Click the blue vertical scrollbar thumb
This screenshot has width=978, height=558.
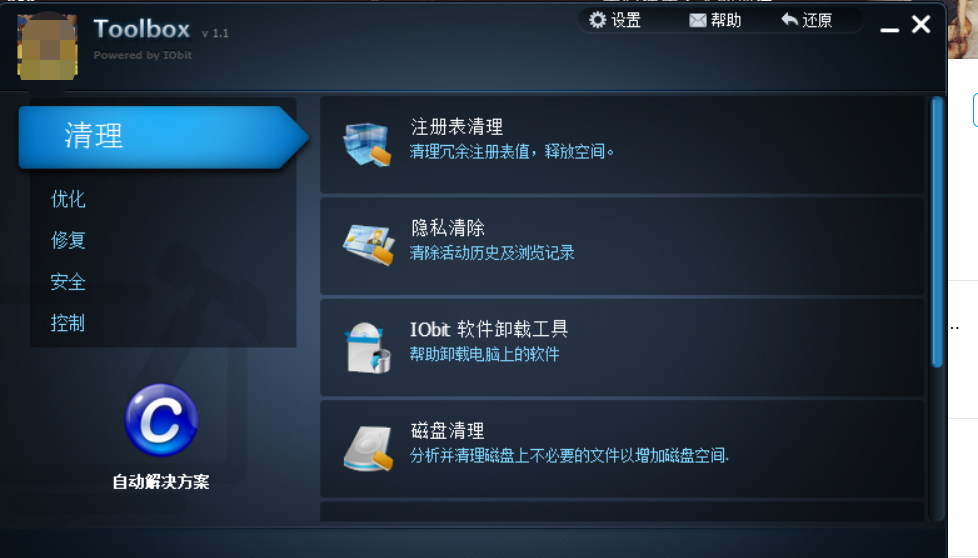point(936,232)
